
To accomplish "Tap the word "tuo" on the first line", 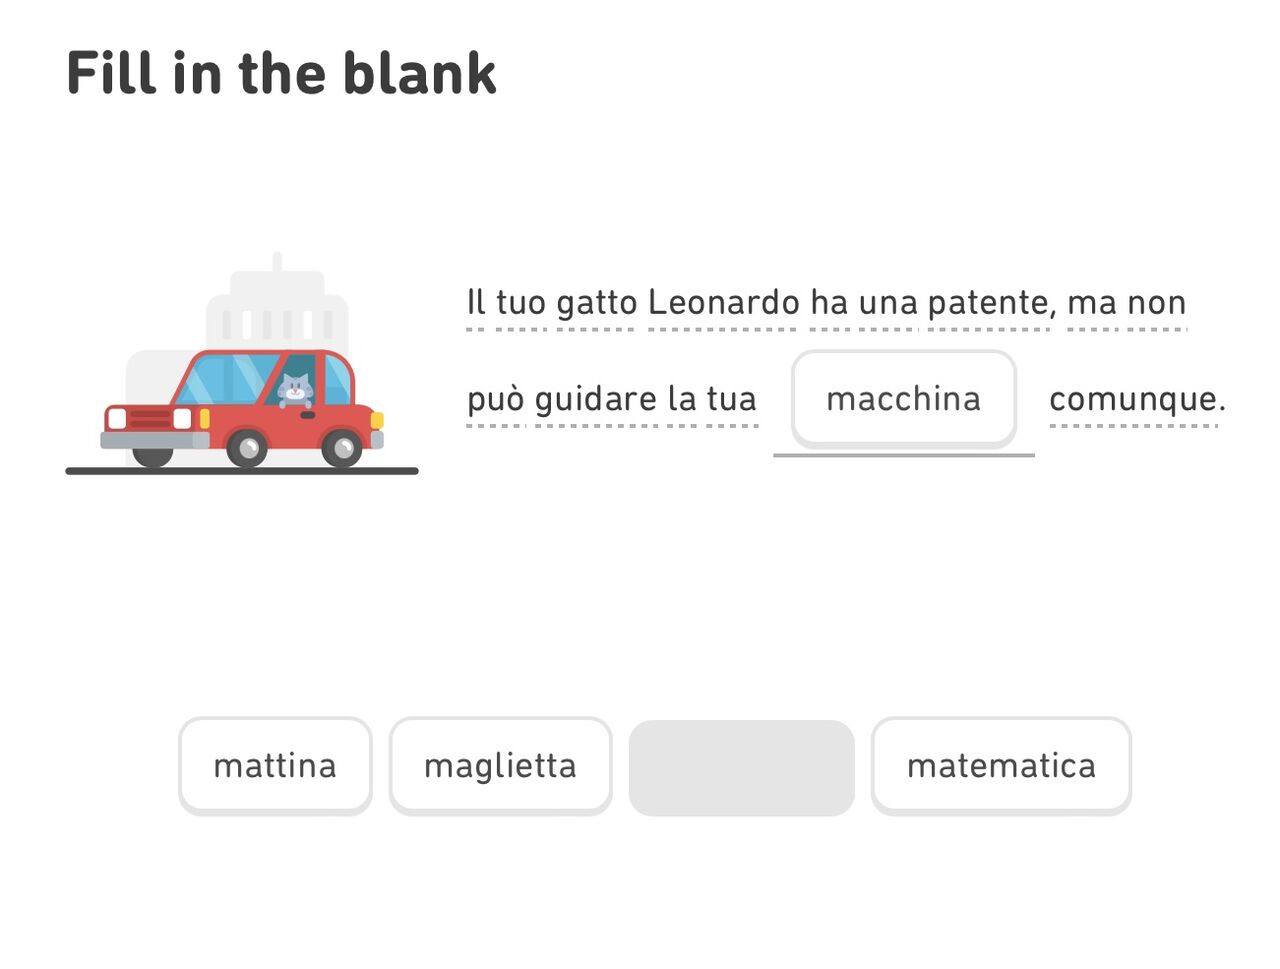I will tap(521, 302).
